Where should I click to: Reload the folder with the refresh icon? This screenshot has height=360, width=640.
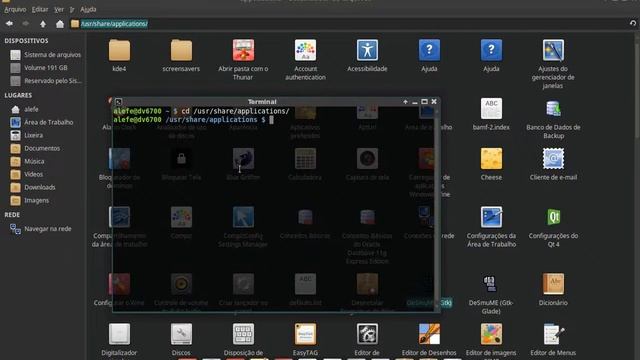tap(633, 23)
